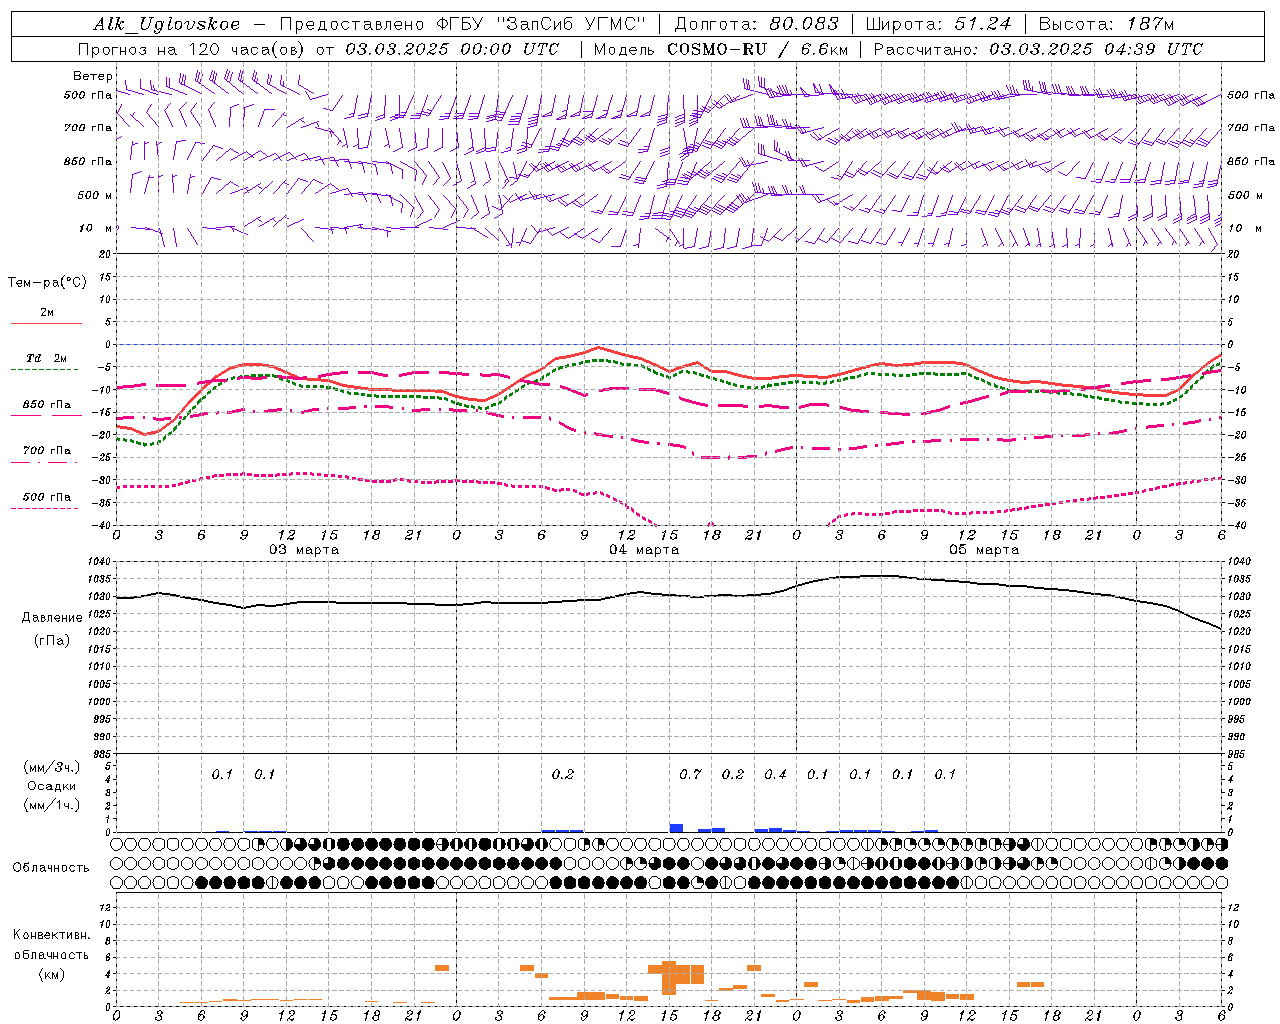
Task: Click the station name "Alk_Uglovskoe"
Action: pyautogui.click(x=167, y=24)
